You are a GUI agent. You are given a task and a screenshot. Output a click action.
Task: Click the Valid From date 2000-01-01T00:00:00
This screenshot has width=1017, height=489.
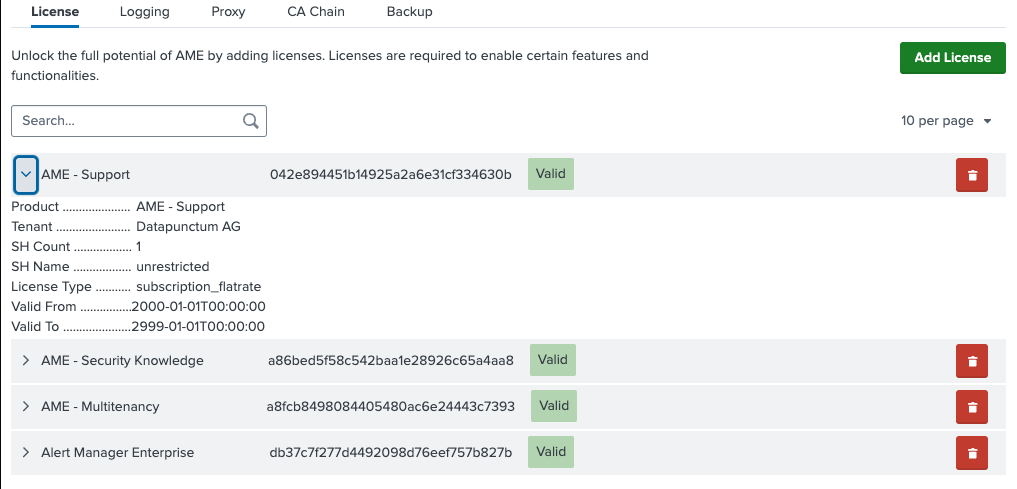click(x=198, y=307)
